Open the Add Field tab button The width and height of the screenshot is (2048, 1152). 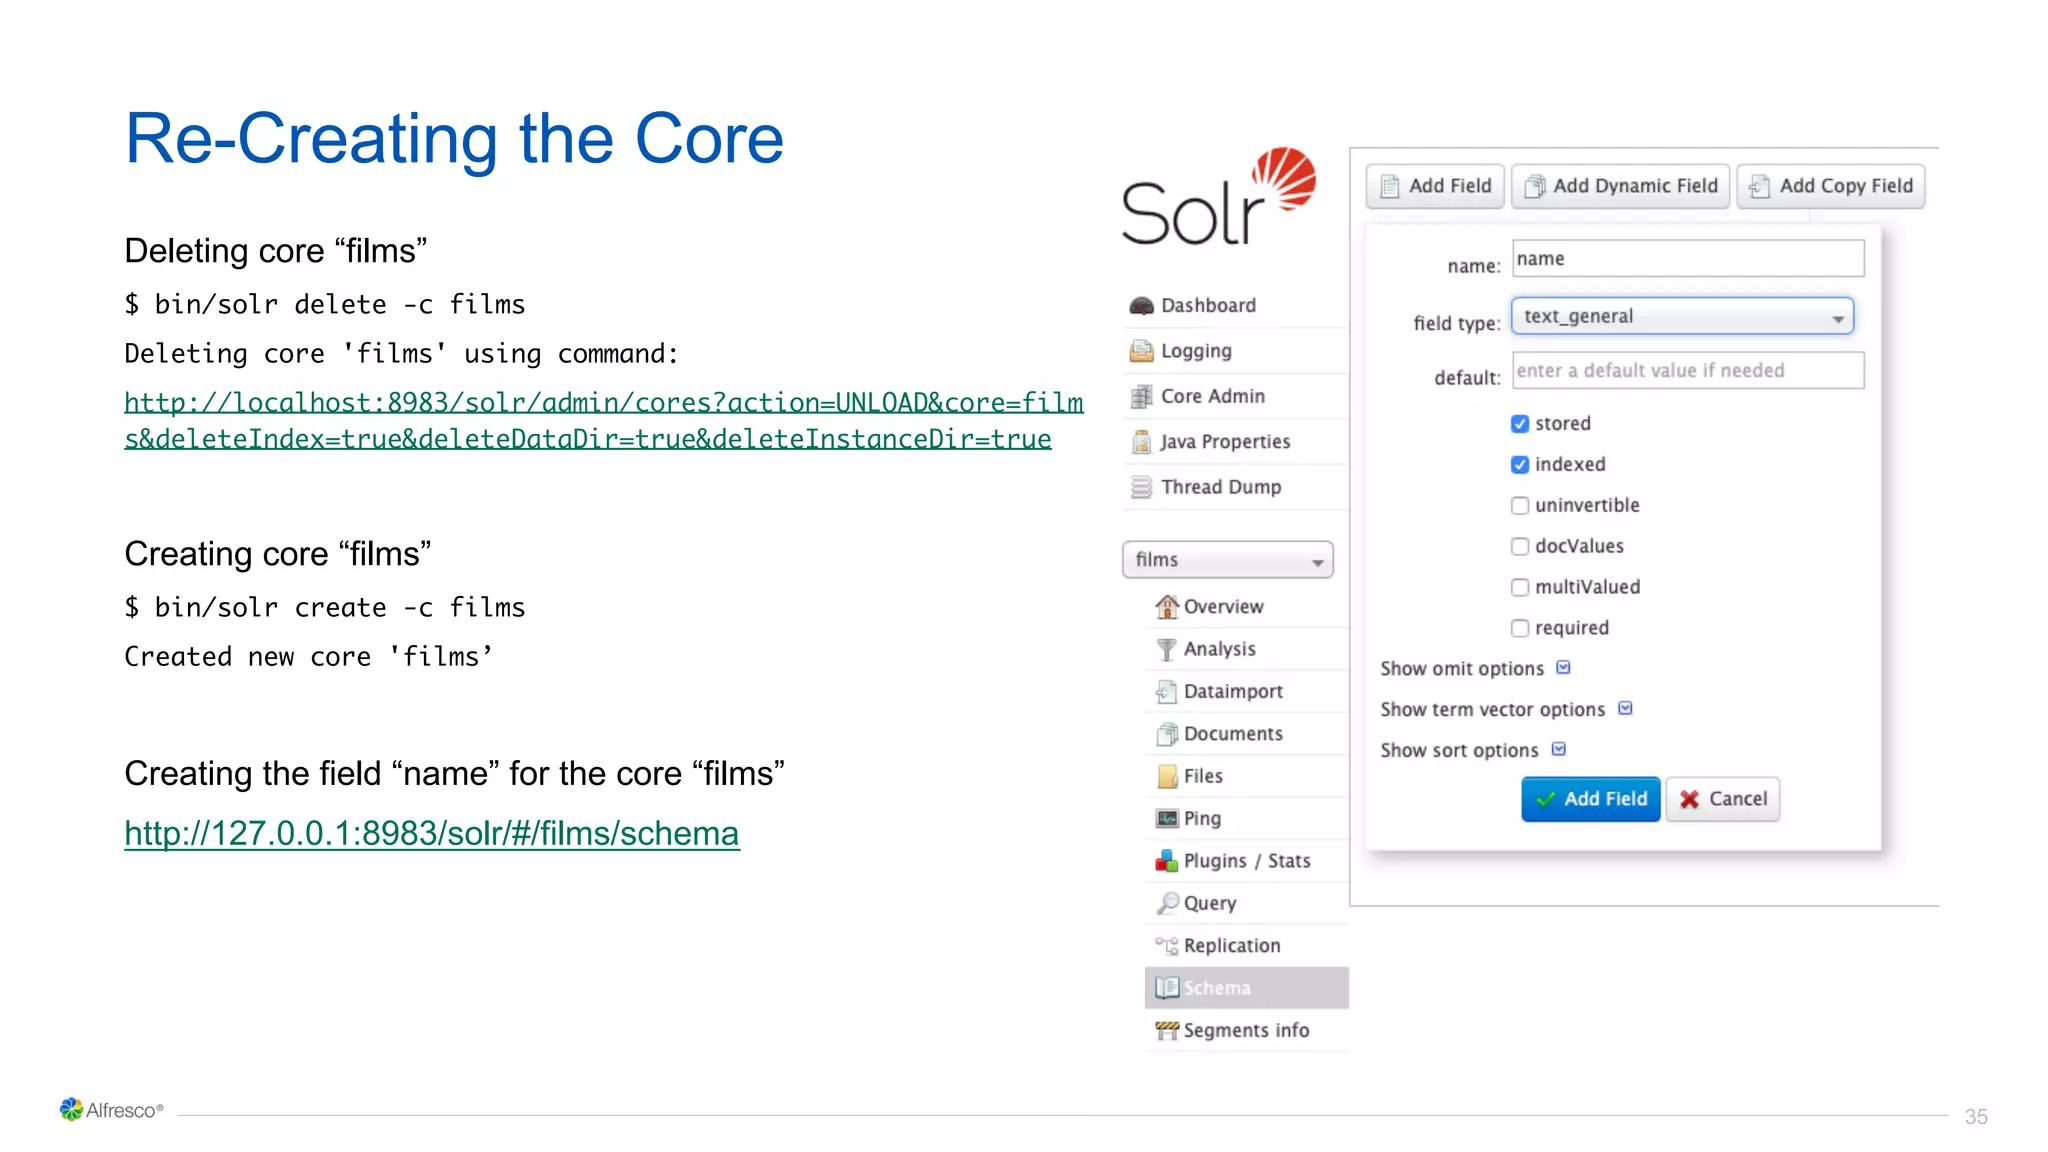1435,186
